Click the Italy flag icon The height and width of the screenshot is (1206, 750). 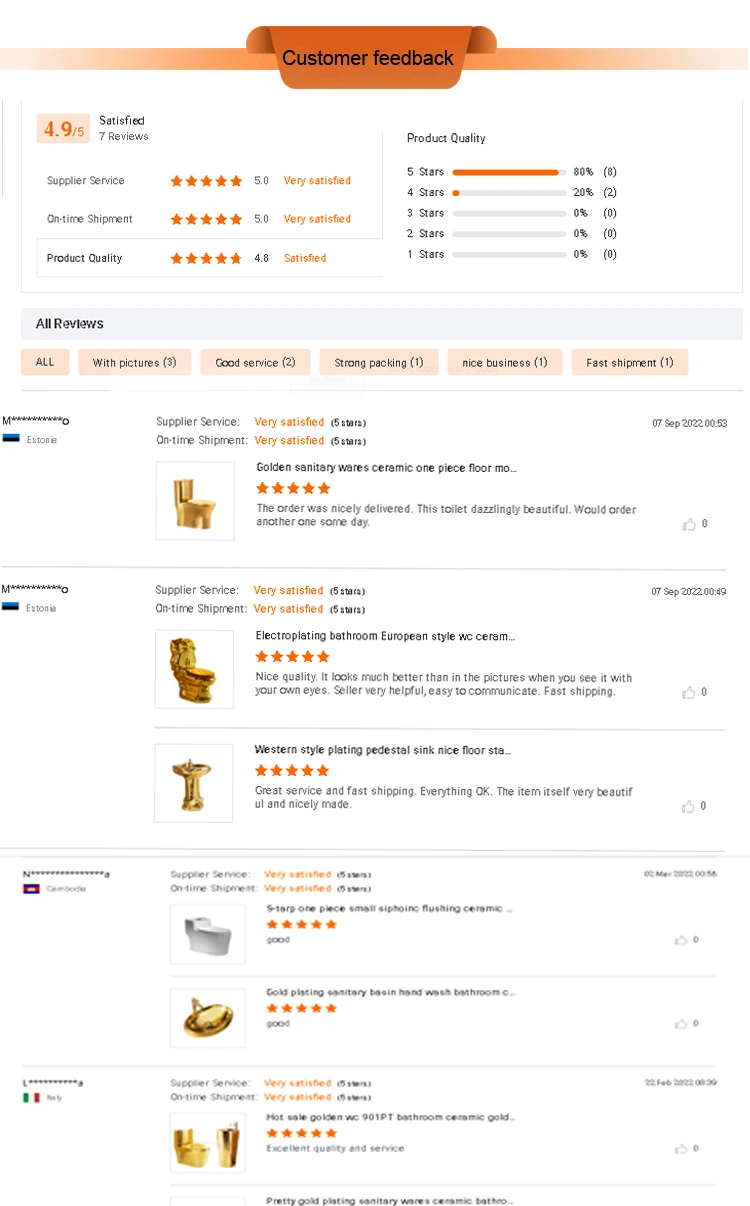click(x=31, y=1097)
